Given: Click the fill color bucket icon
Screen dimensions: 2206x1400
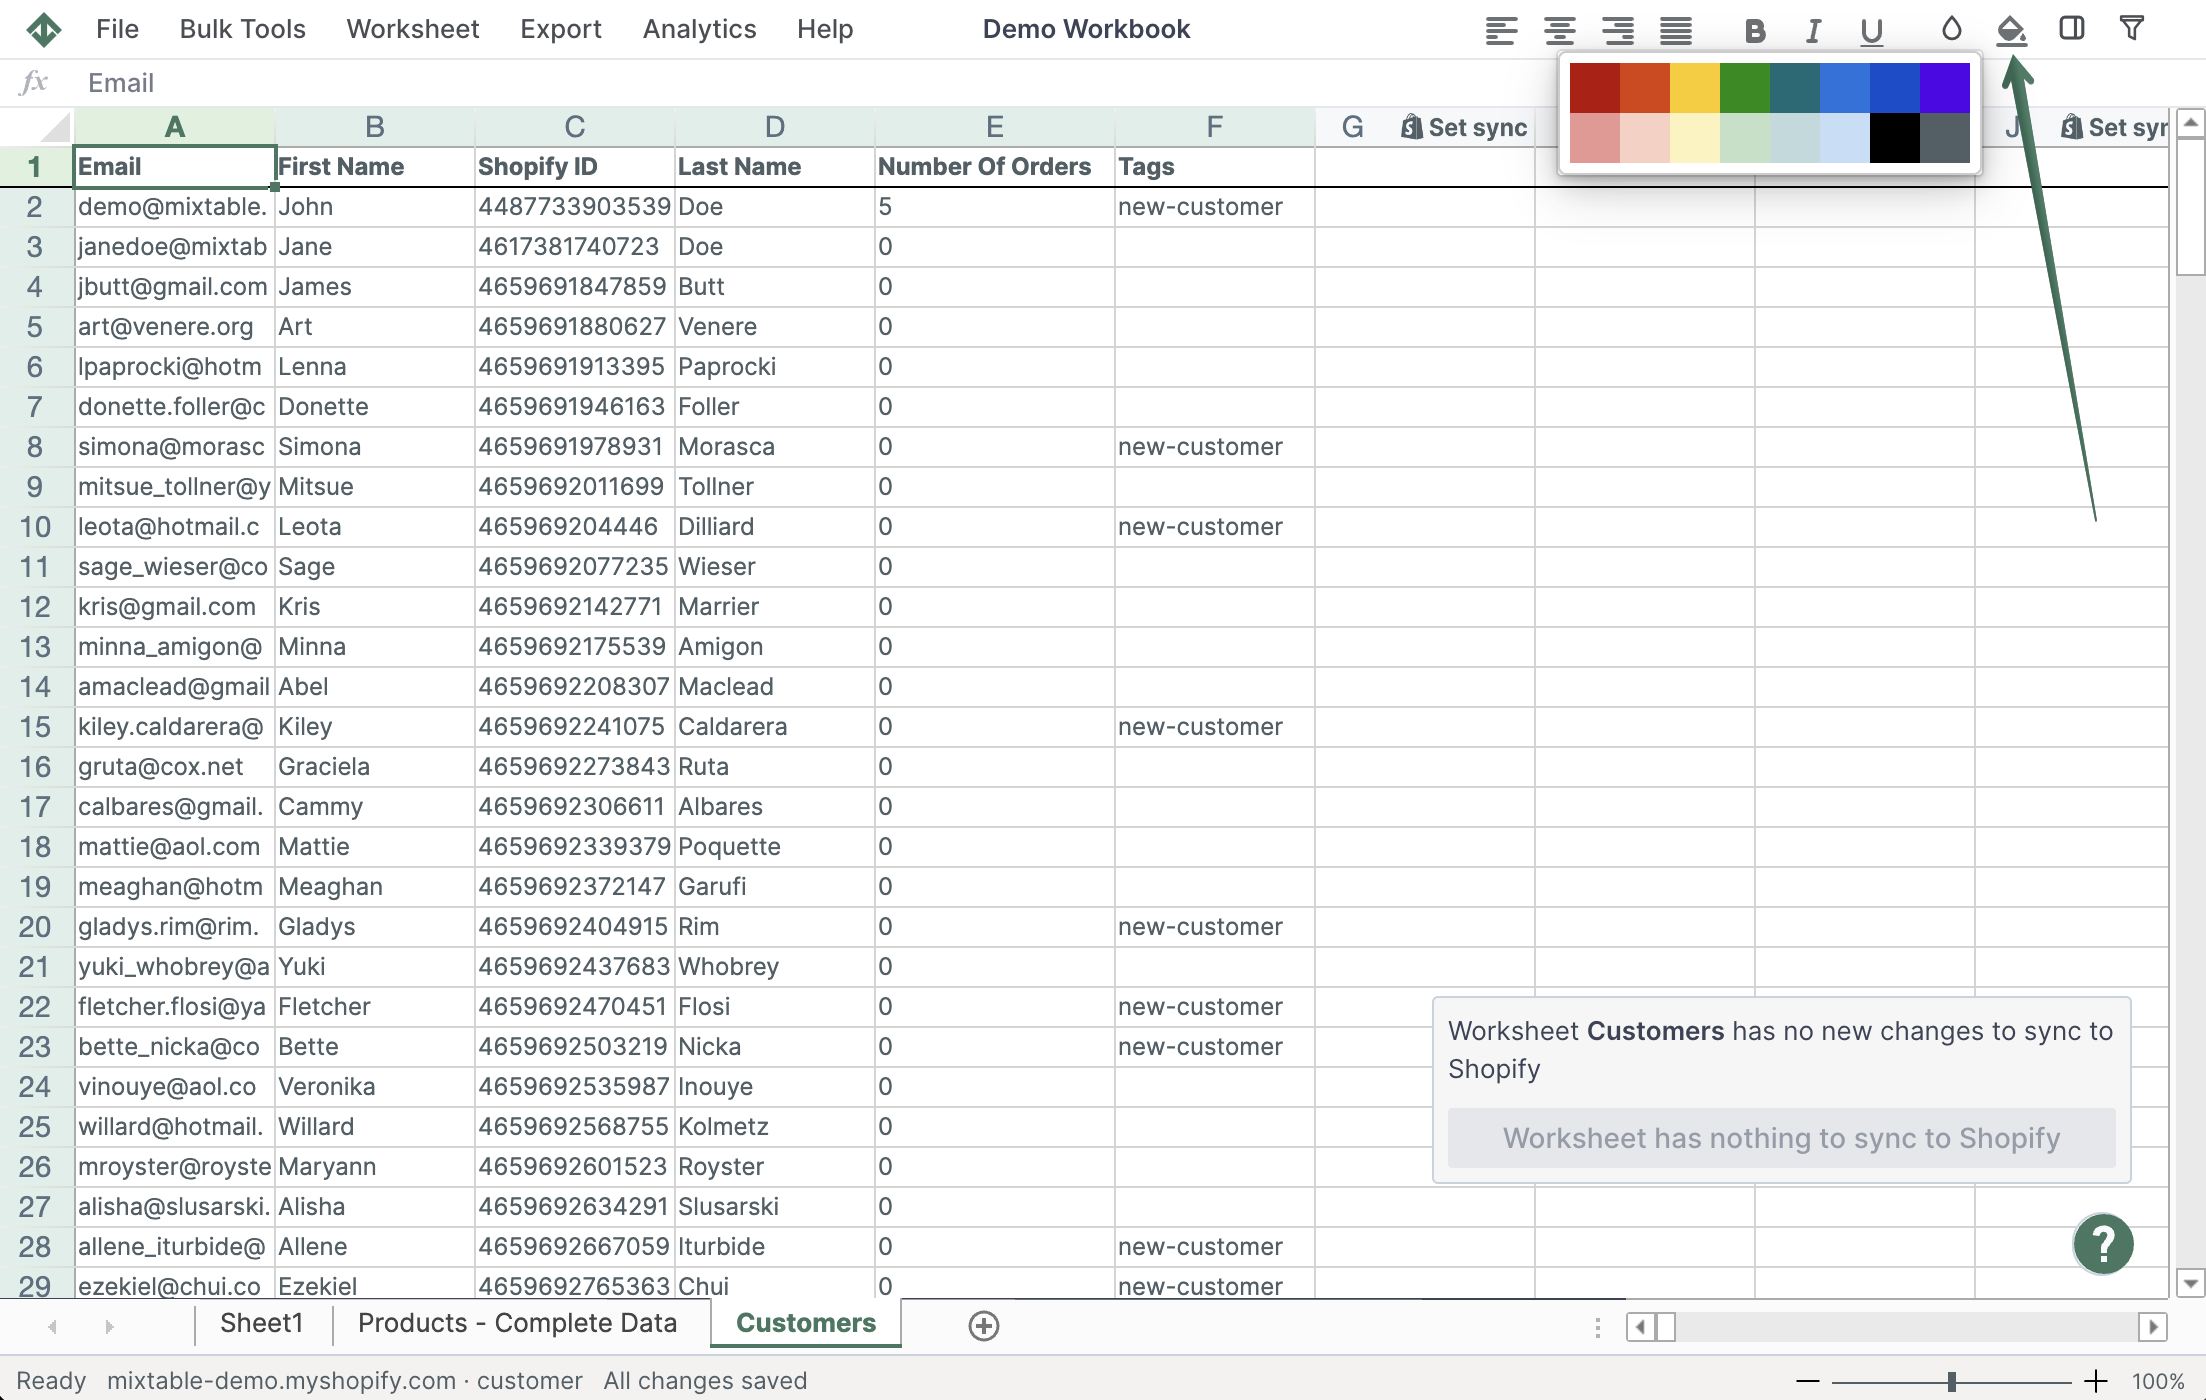Looking at the screenshot, I should [x=2011, y=30].
